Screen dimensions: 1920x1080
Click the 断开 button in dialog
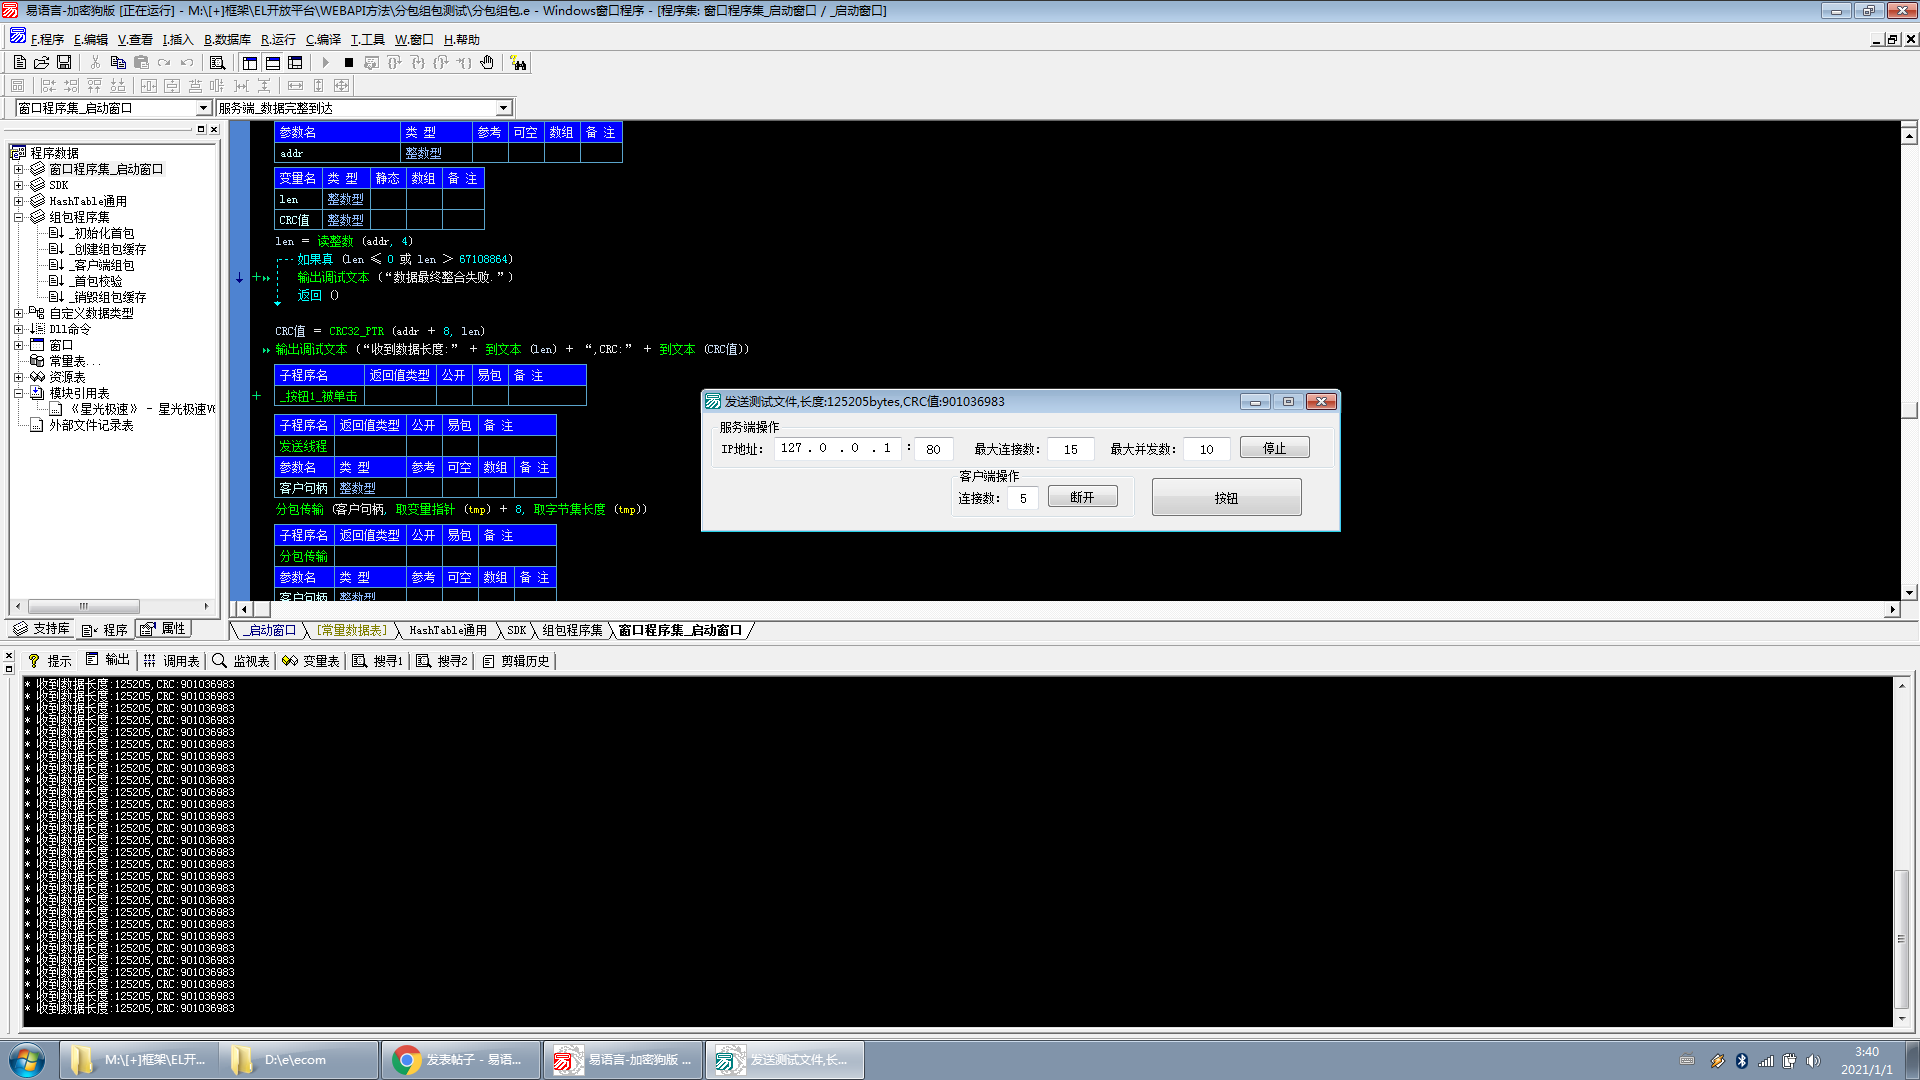pos(1082,497)
